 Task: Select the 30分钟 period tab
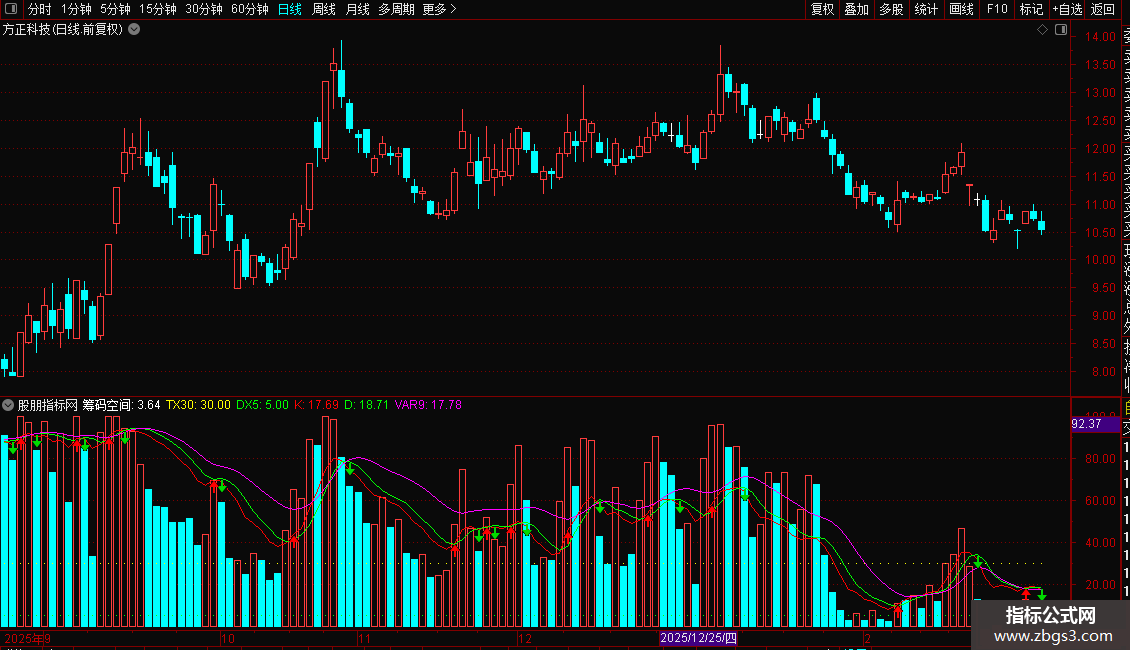(x=203, y=9)
